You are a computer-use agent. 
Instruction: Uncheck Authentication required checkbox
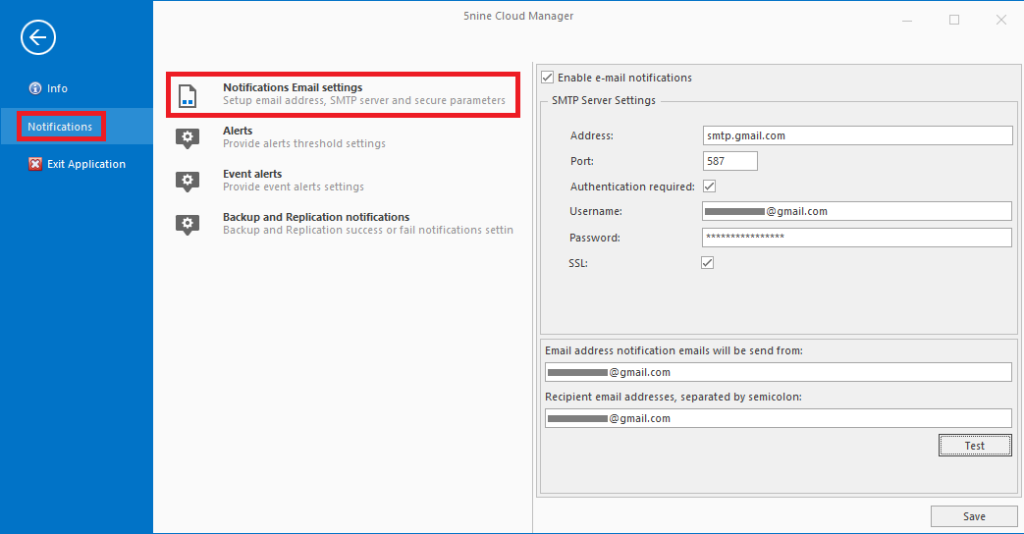pos(709,186)
